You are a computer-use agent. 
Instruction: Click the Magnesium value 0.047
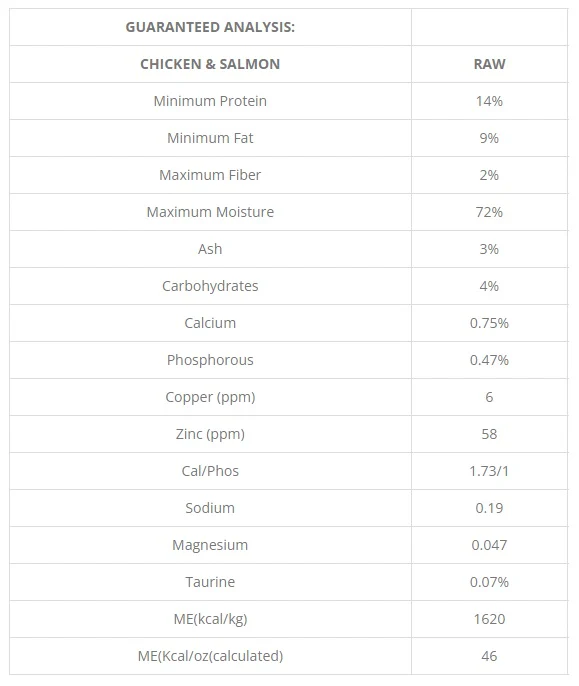click(x=489, y=545)
